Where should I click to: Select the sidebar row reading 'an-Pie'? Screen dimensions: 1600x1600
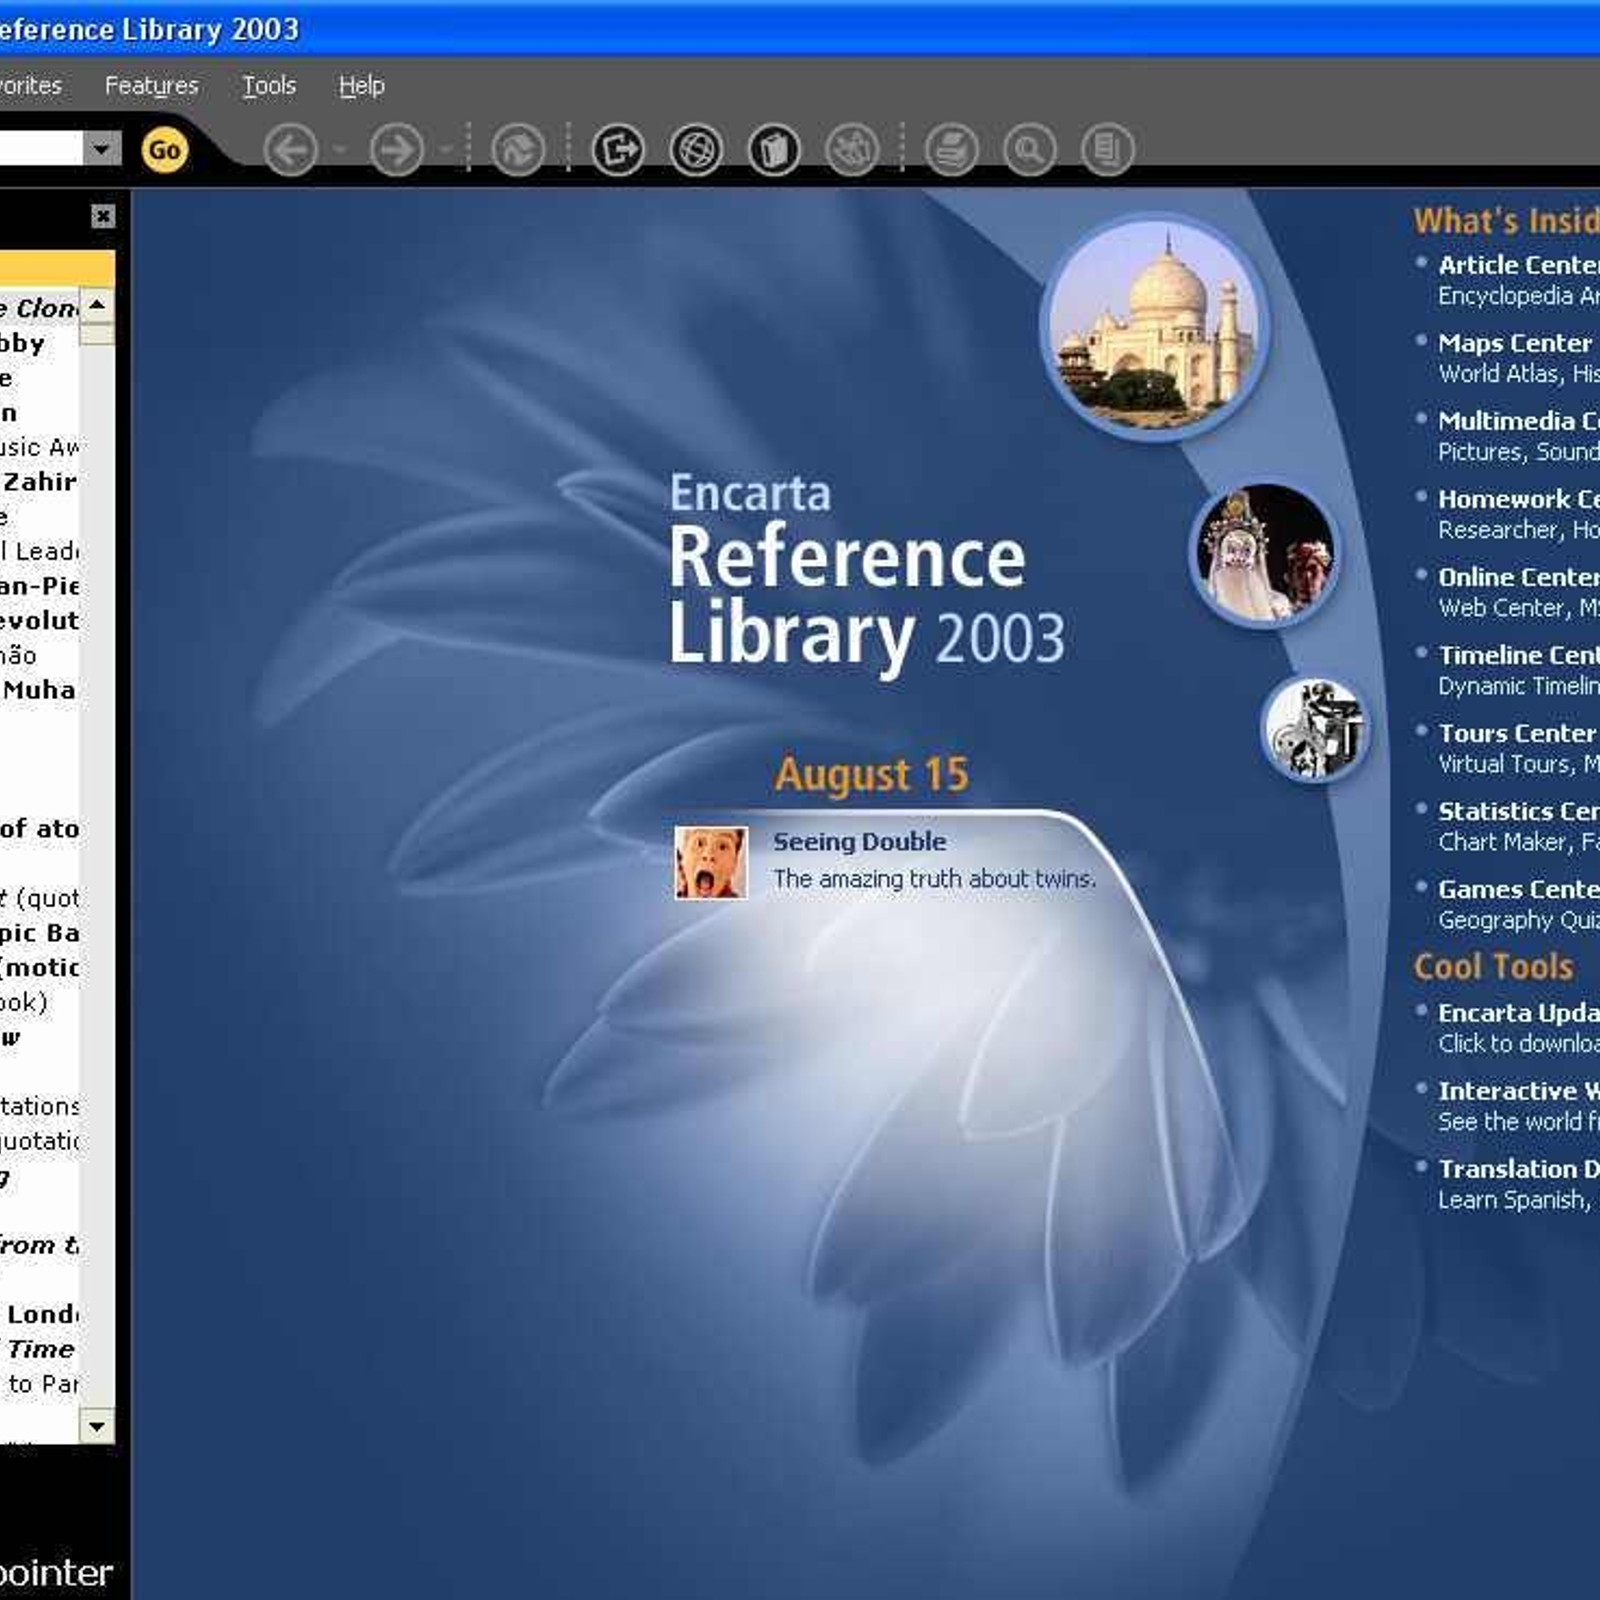pyautogui.click(x=39, y=586)
